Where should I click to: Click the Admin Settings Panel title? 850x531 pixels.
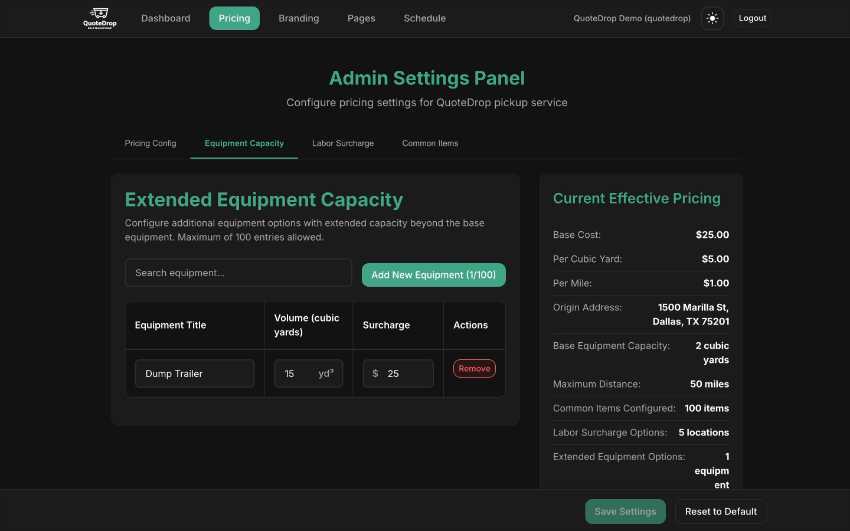[427, 78]
